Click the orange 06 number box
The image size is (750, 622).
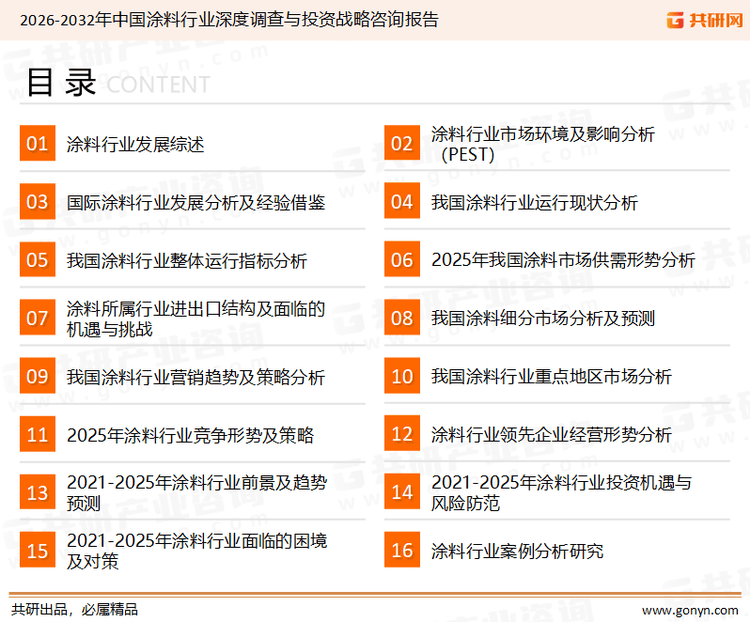(402, 259)
